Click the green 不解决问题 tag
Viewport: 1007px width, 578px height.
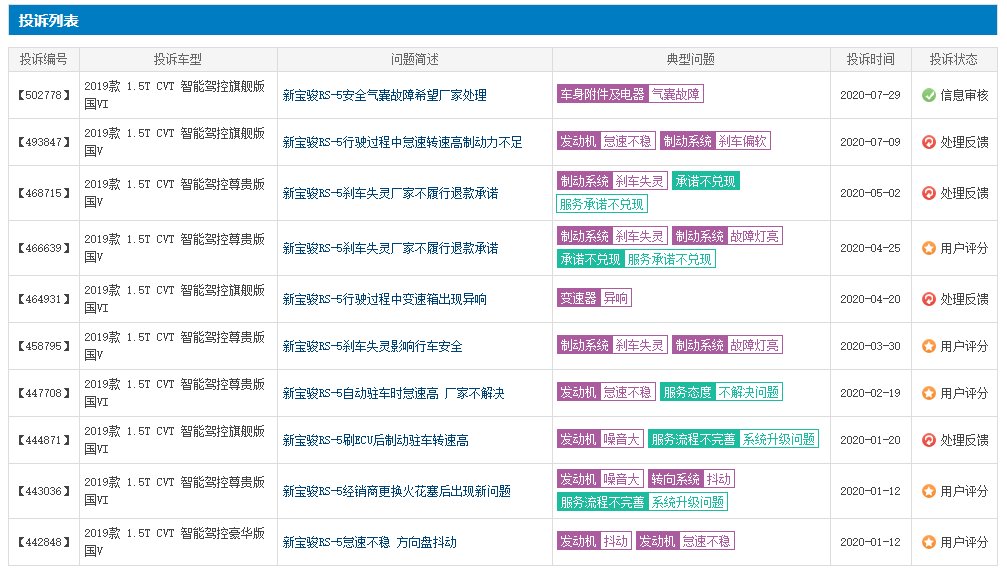click(749, 392)
